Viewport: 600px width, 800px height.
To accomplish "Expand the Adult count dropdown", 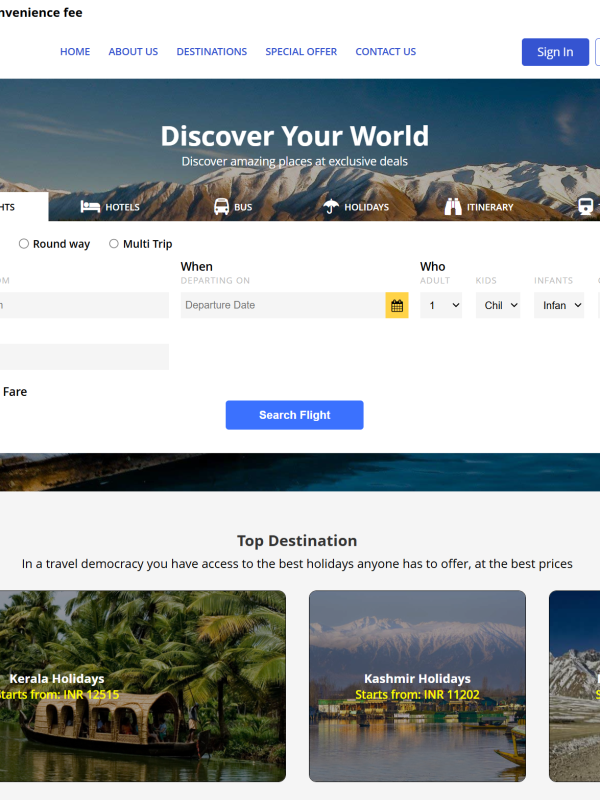I will 441,305.
